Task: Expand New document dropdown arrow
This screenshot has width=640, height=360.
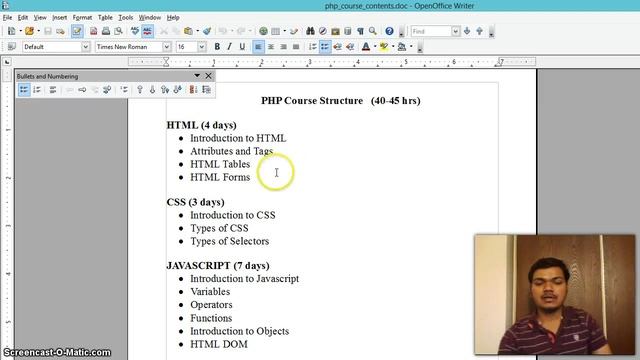Action: (x=20, y=31)
